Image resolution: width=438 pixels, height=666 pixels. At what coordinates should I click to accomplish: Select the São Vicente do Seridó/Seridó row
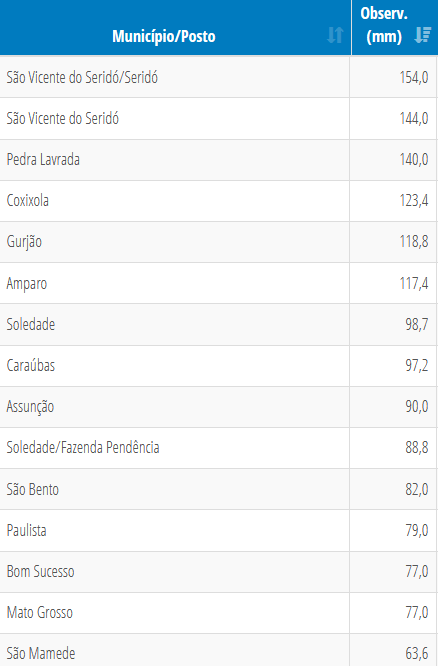click(219, 77)
